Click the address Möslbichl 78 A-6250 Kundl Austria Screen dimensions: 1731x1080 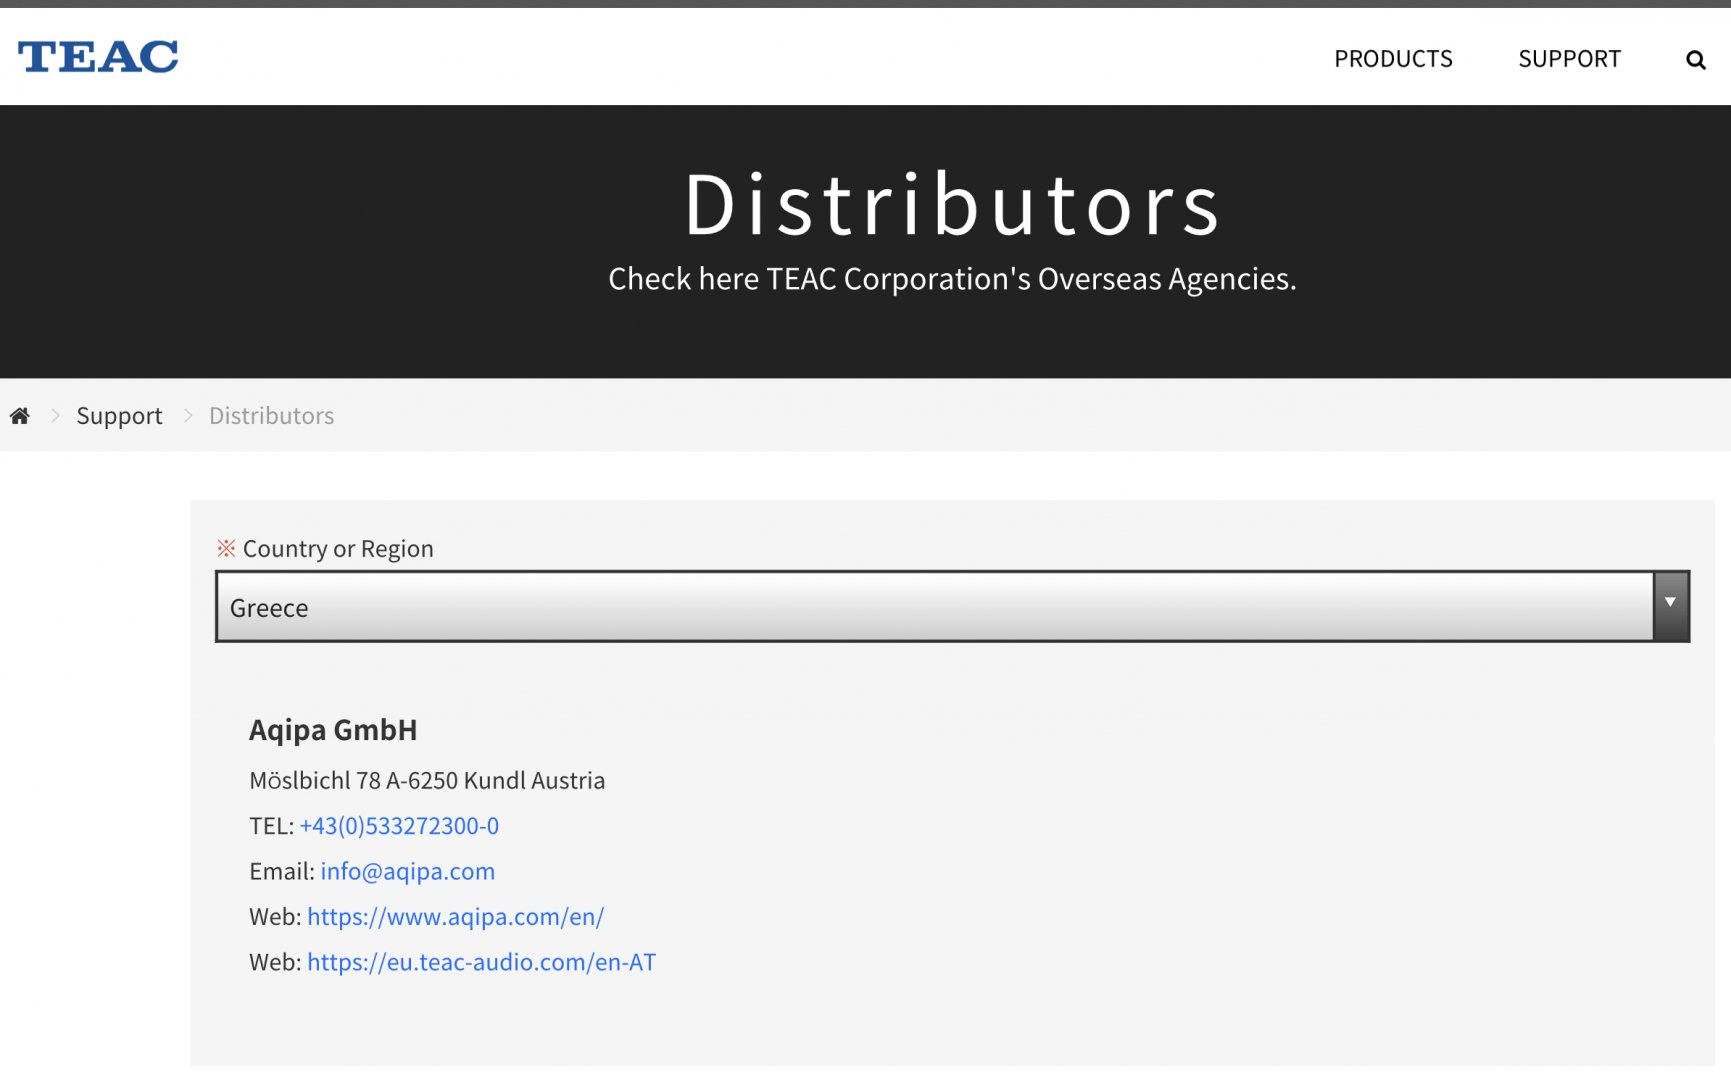[x=427, y=780]
